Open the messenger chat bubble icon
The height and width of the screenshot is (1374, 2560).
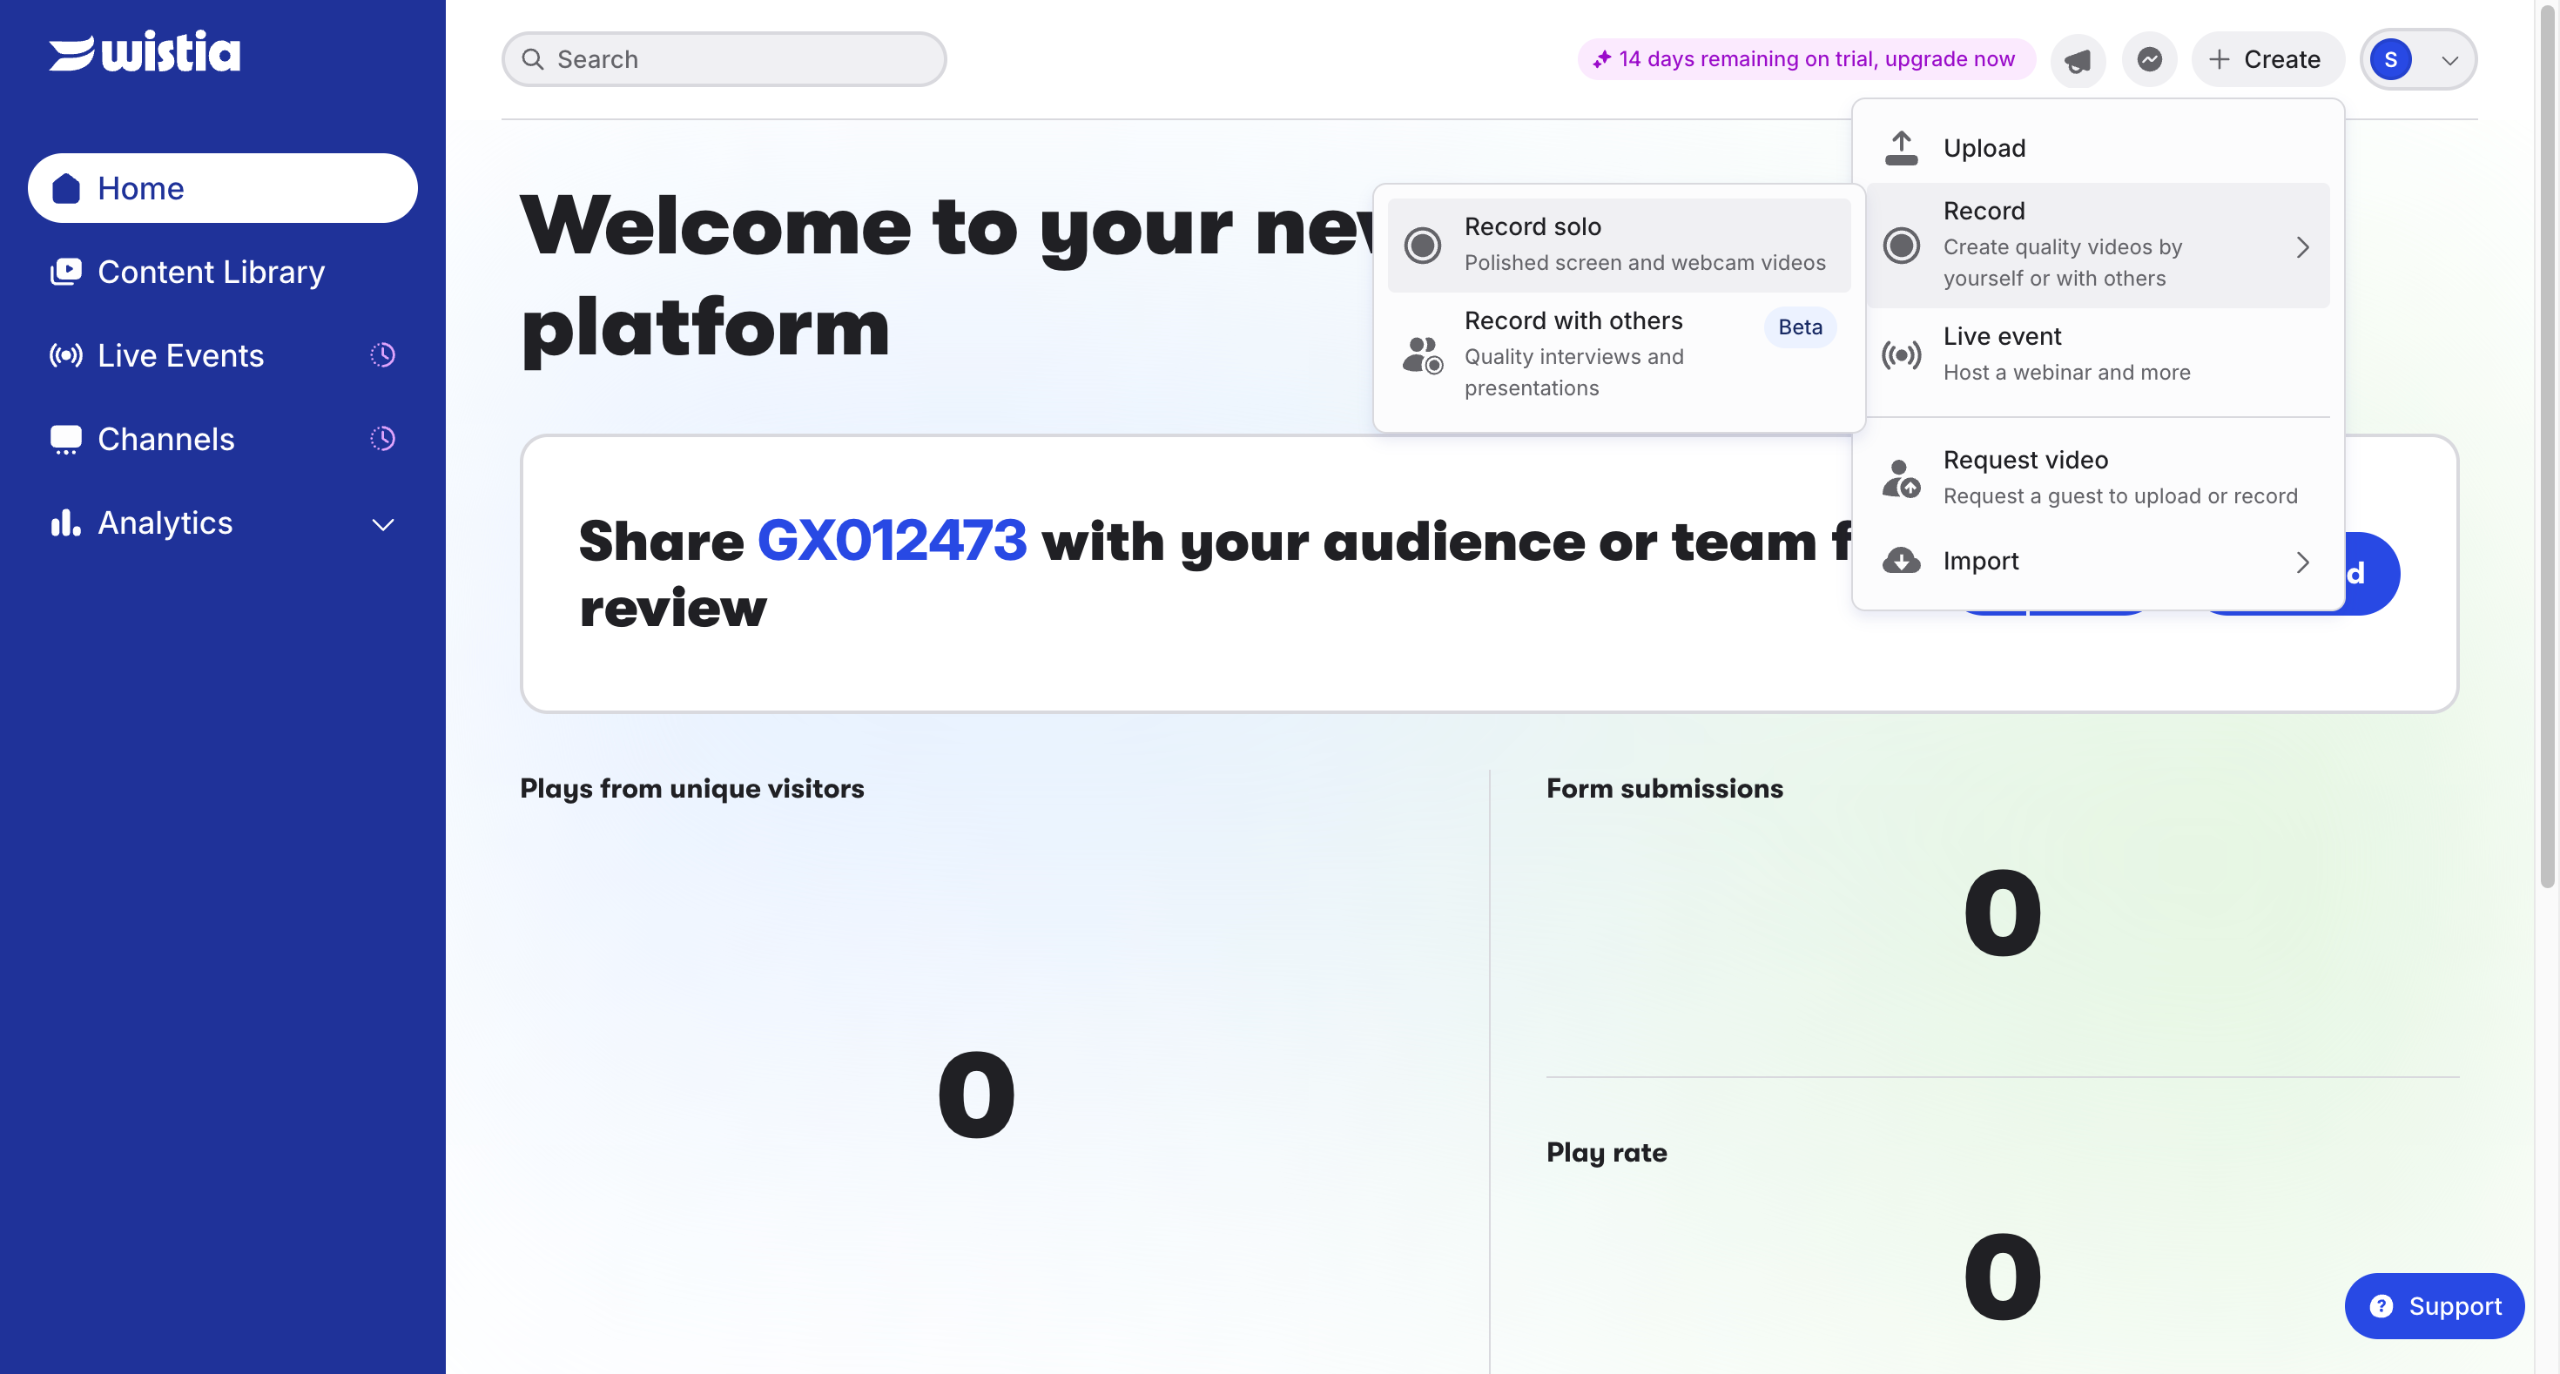(x=2149, y=60)
